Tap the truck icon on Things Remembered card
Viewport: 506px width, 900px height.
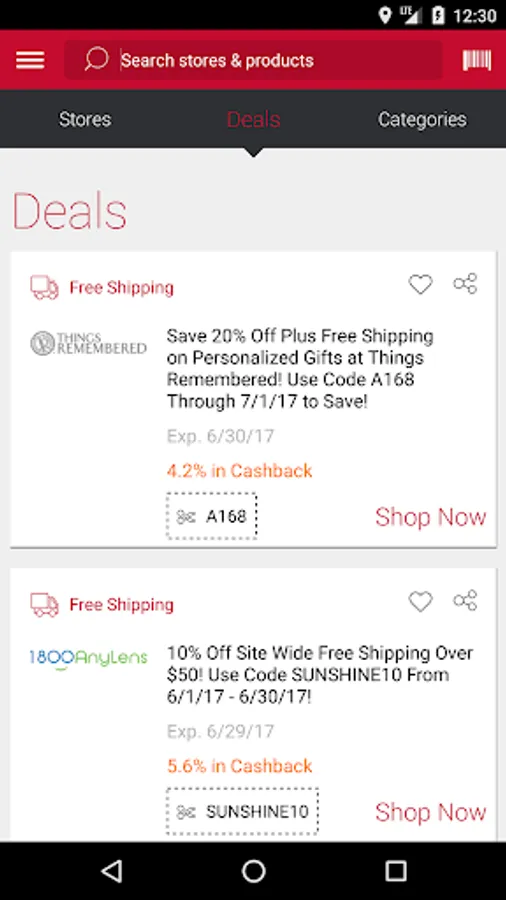coord(44,288)
